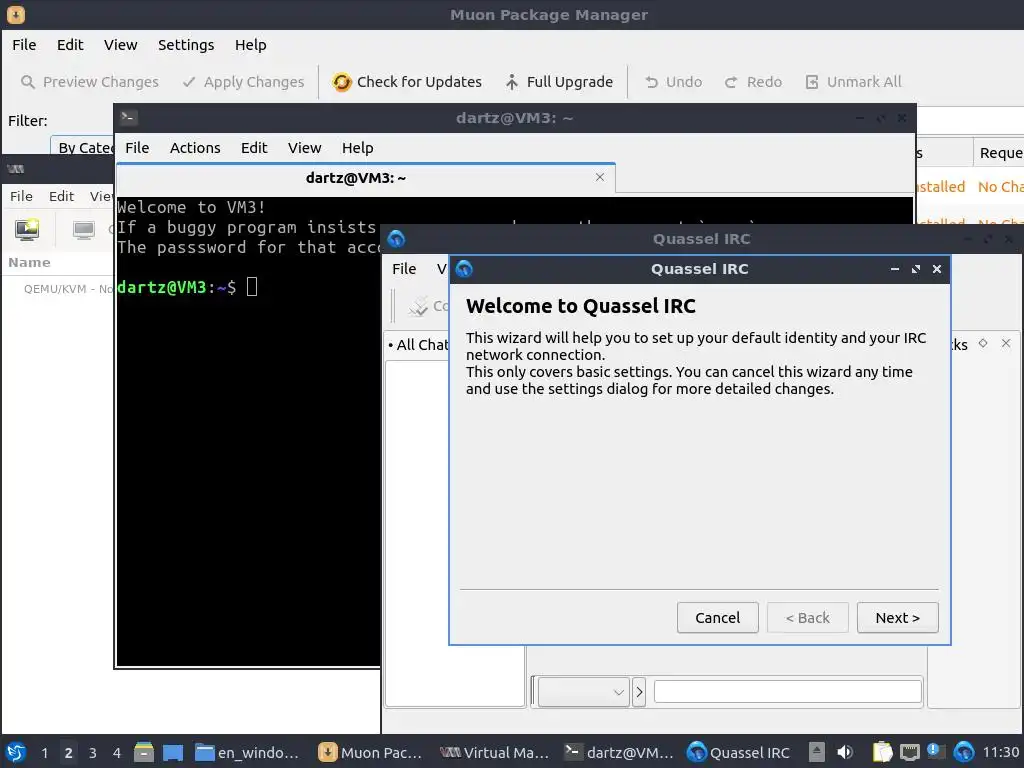Open Edit menu in Virtual Machine Manager
Viewport: 1024px width, 768px height.
coord(61,197)
